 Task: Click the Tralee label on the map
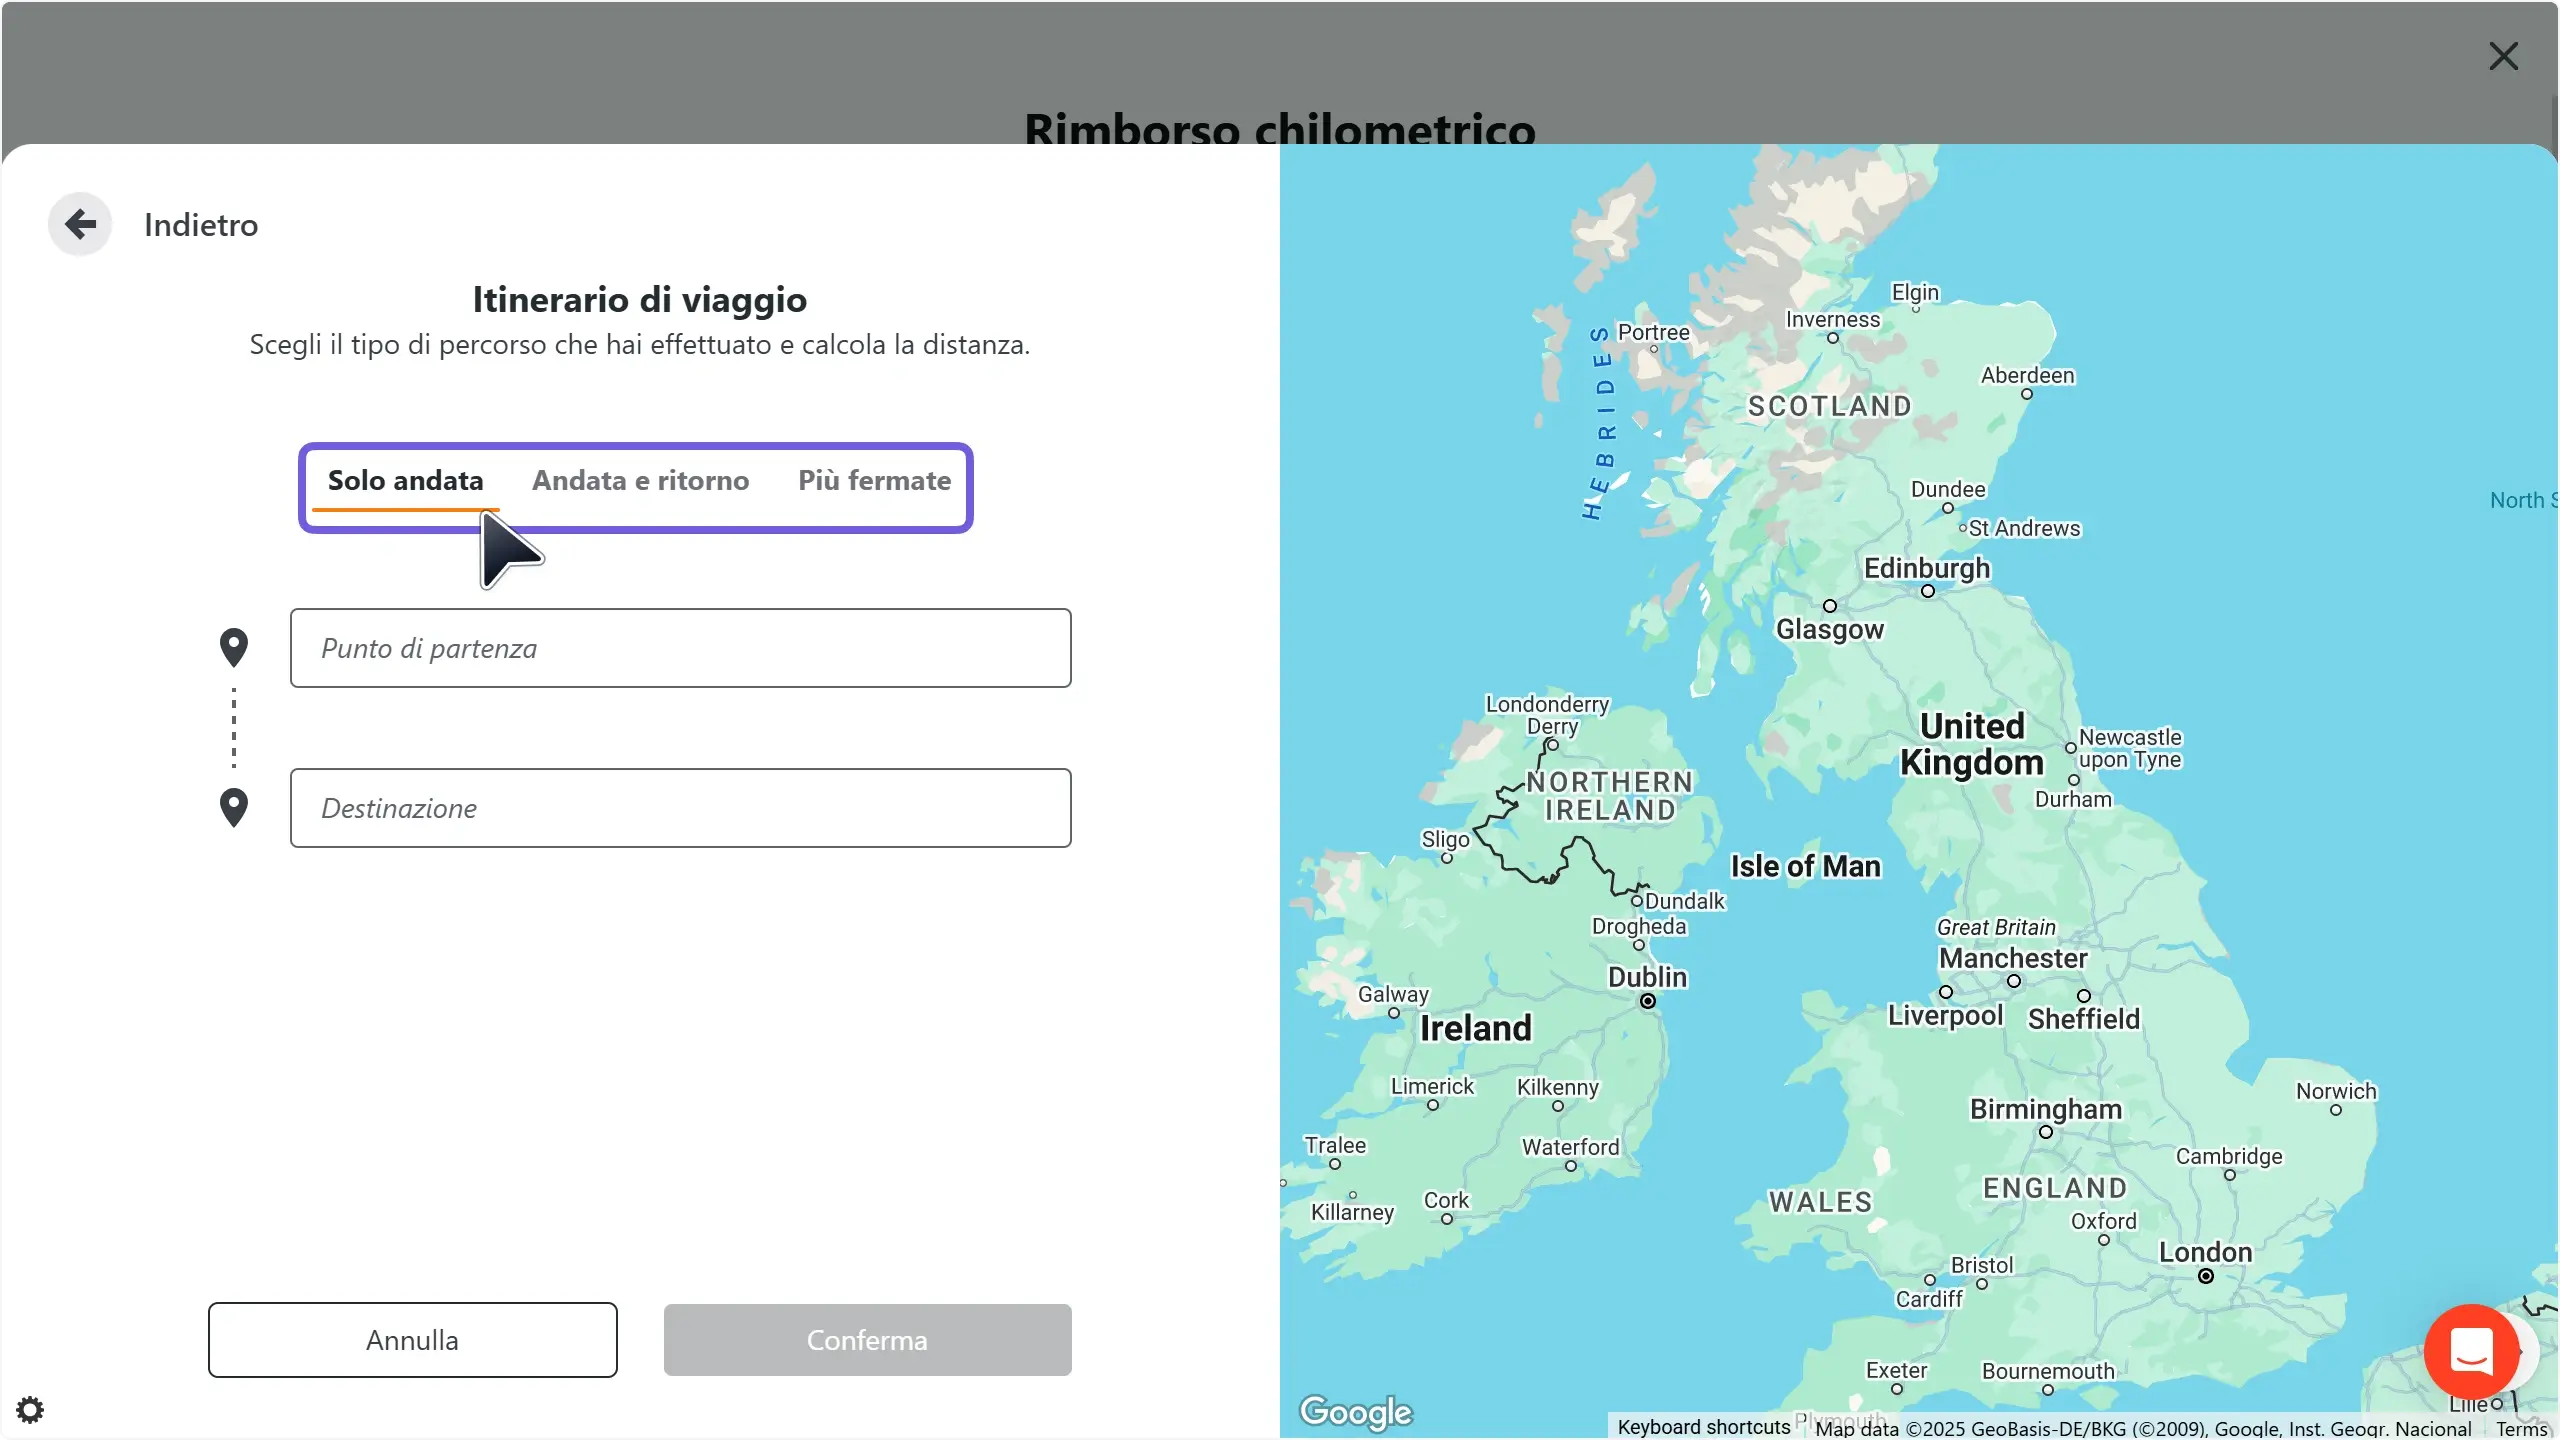[1334, 1145]
